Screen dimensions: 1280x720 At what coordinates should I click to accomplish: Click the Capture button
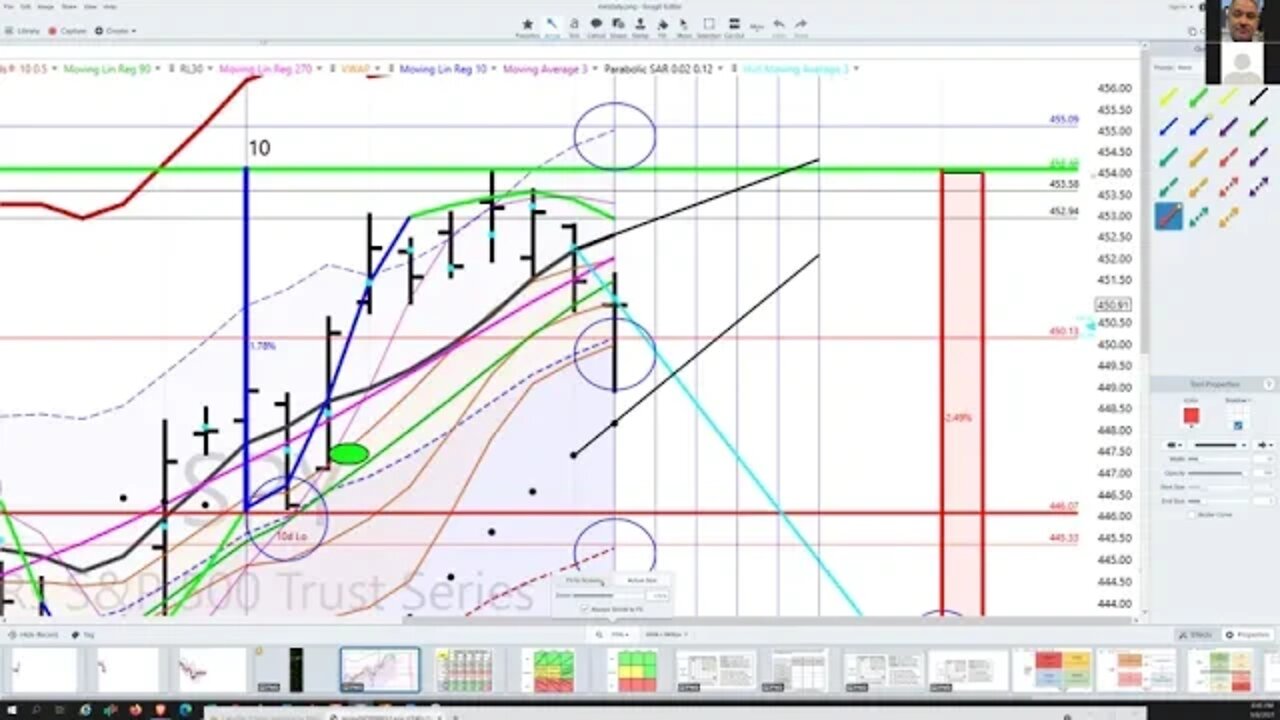coord(68,31)
